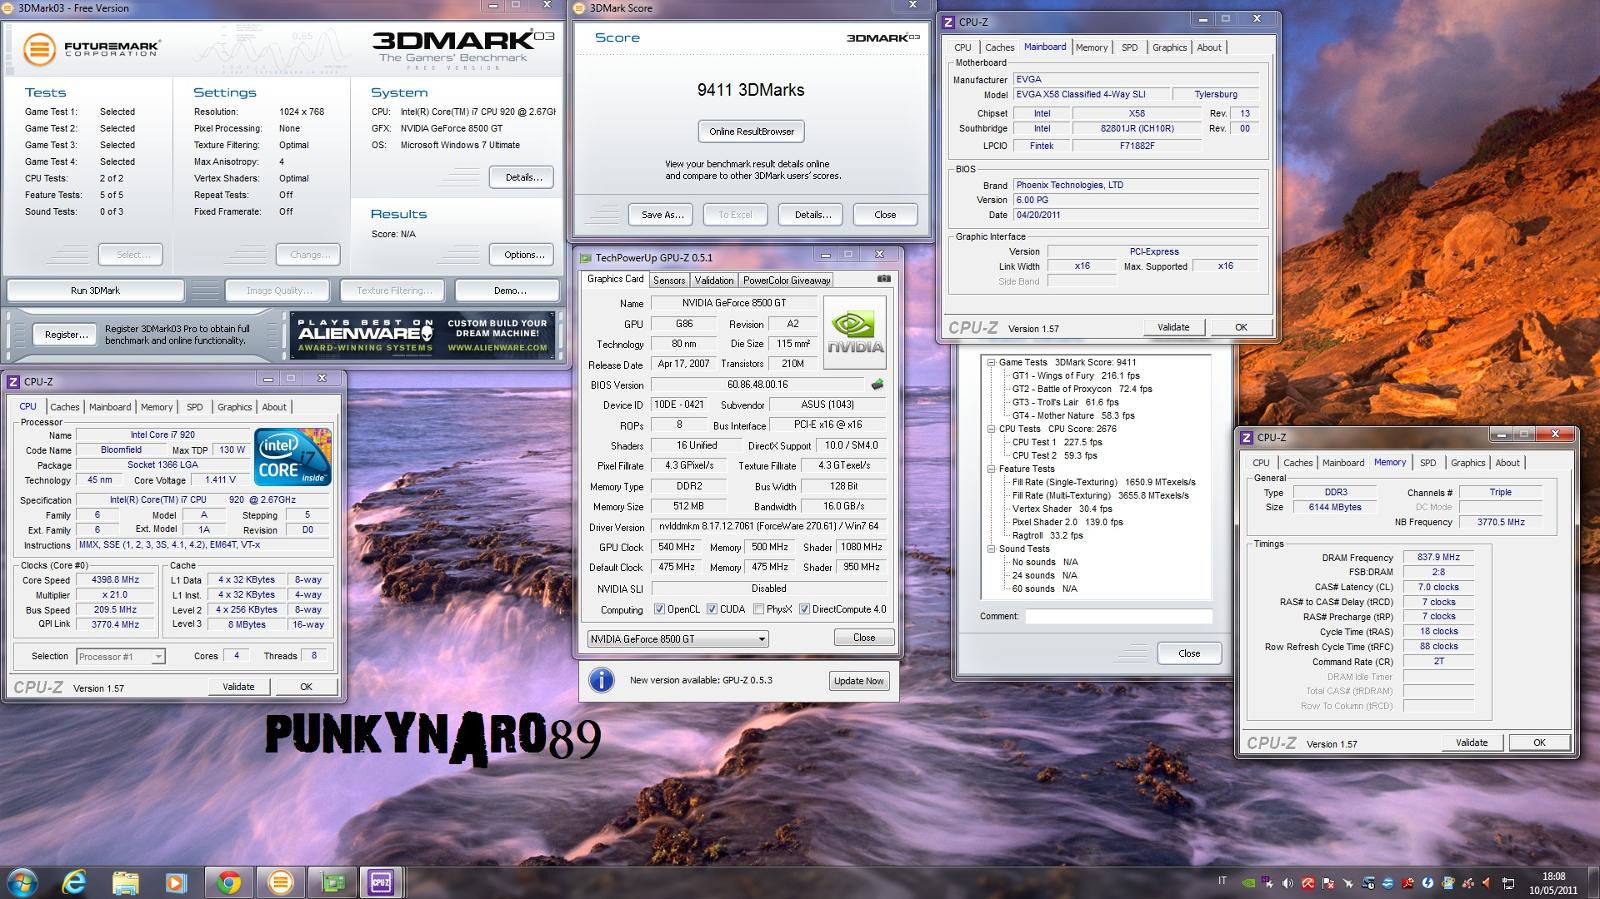Open Windows Media Player from the taskbar
Screen dimensions: 1600x899
click(x=176, y=882)
